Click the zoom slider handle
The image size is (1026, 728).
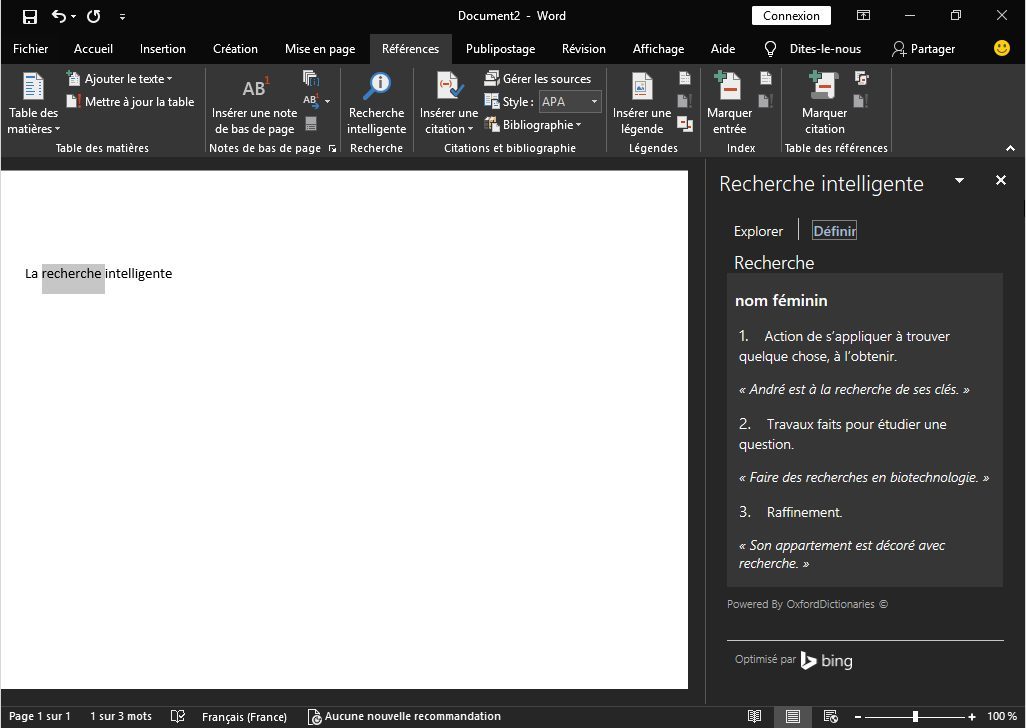pos(915,716)
